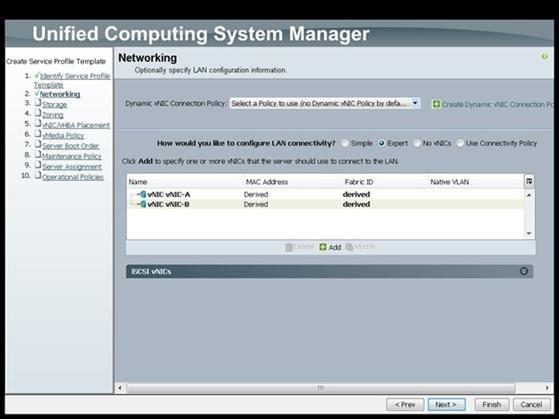Click the derived Fabric ID for vNIC-B
559x419 pixels.
point(357,204)
